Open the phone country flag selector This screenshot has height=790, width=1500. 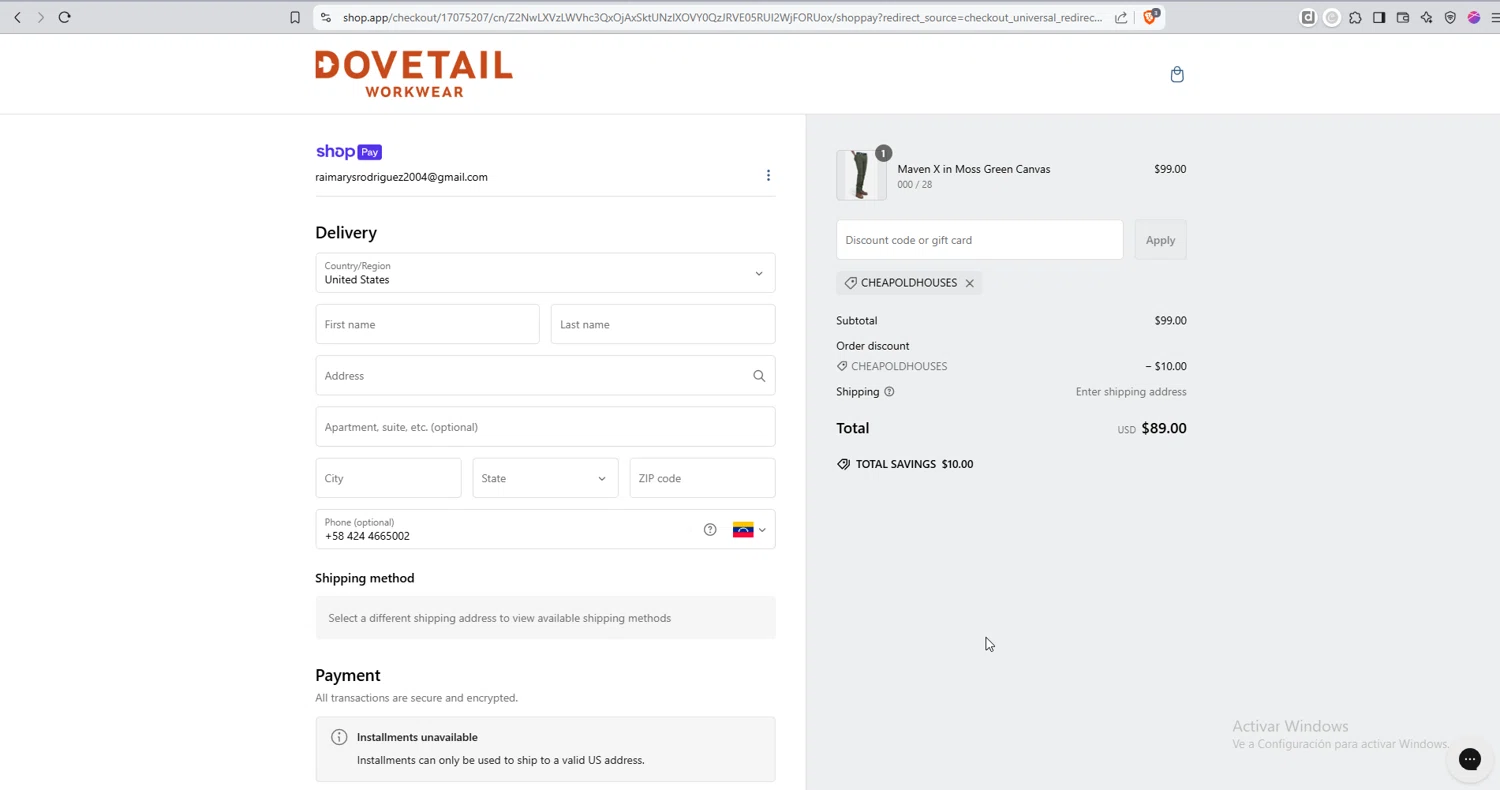pyautogui.click(x=749, y=530)
